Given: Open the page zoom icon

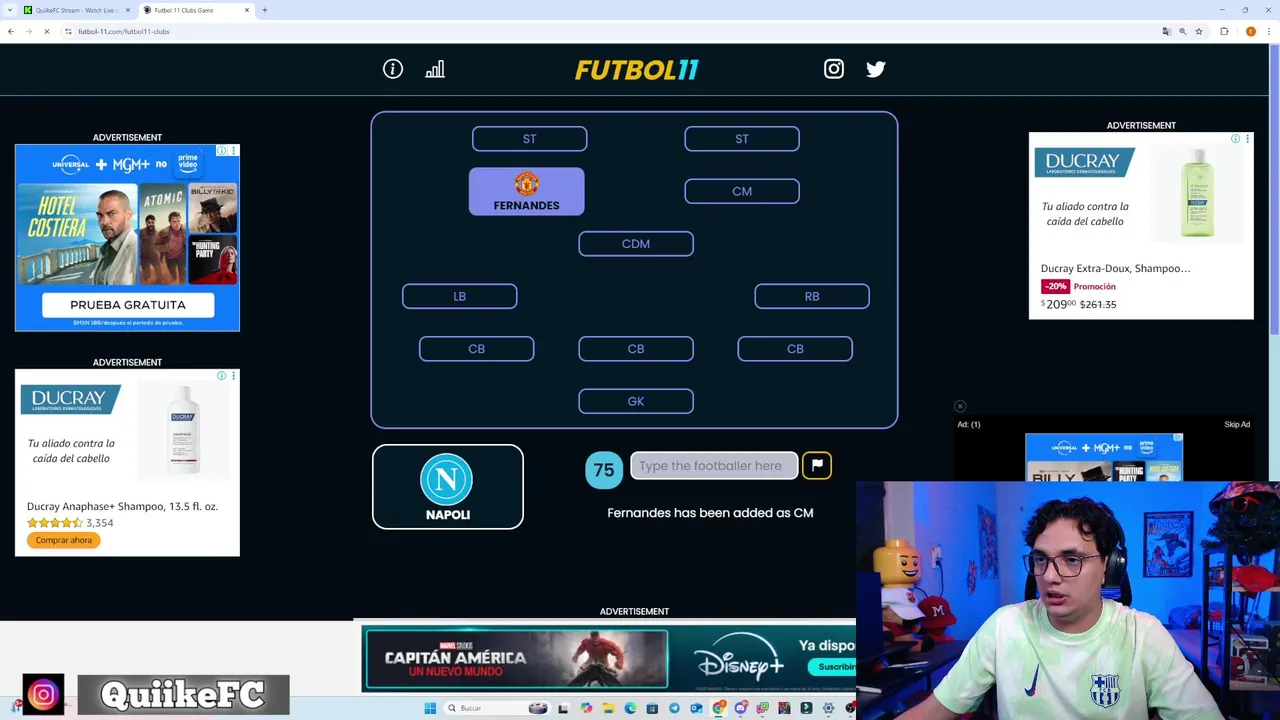Looking at the screenshot, I should tap(1182, 31).
